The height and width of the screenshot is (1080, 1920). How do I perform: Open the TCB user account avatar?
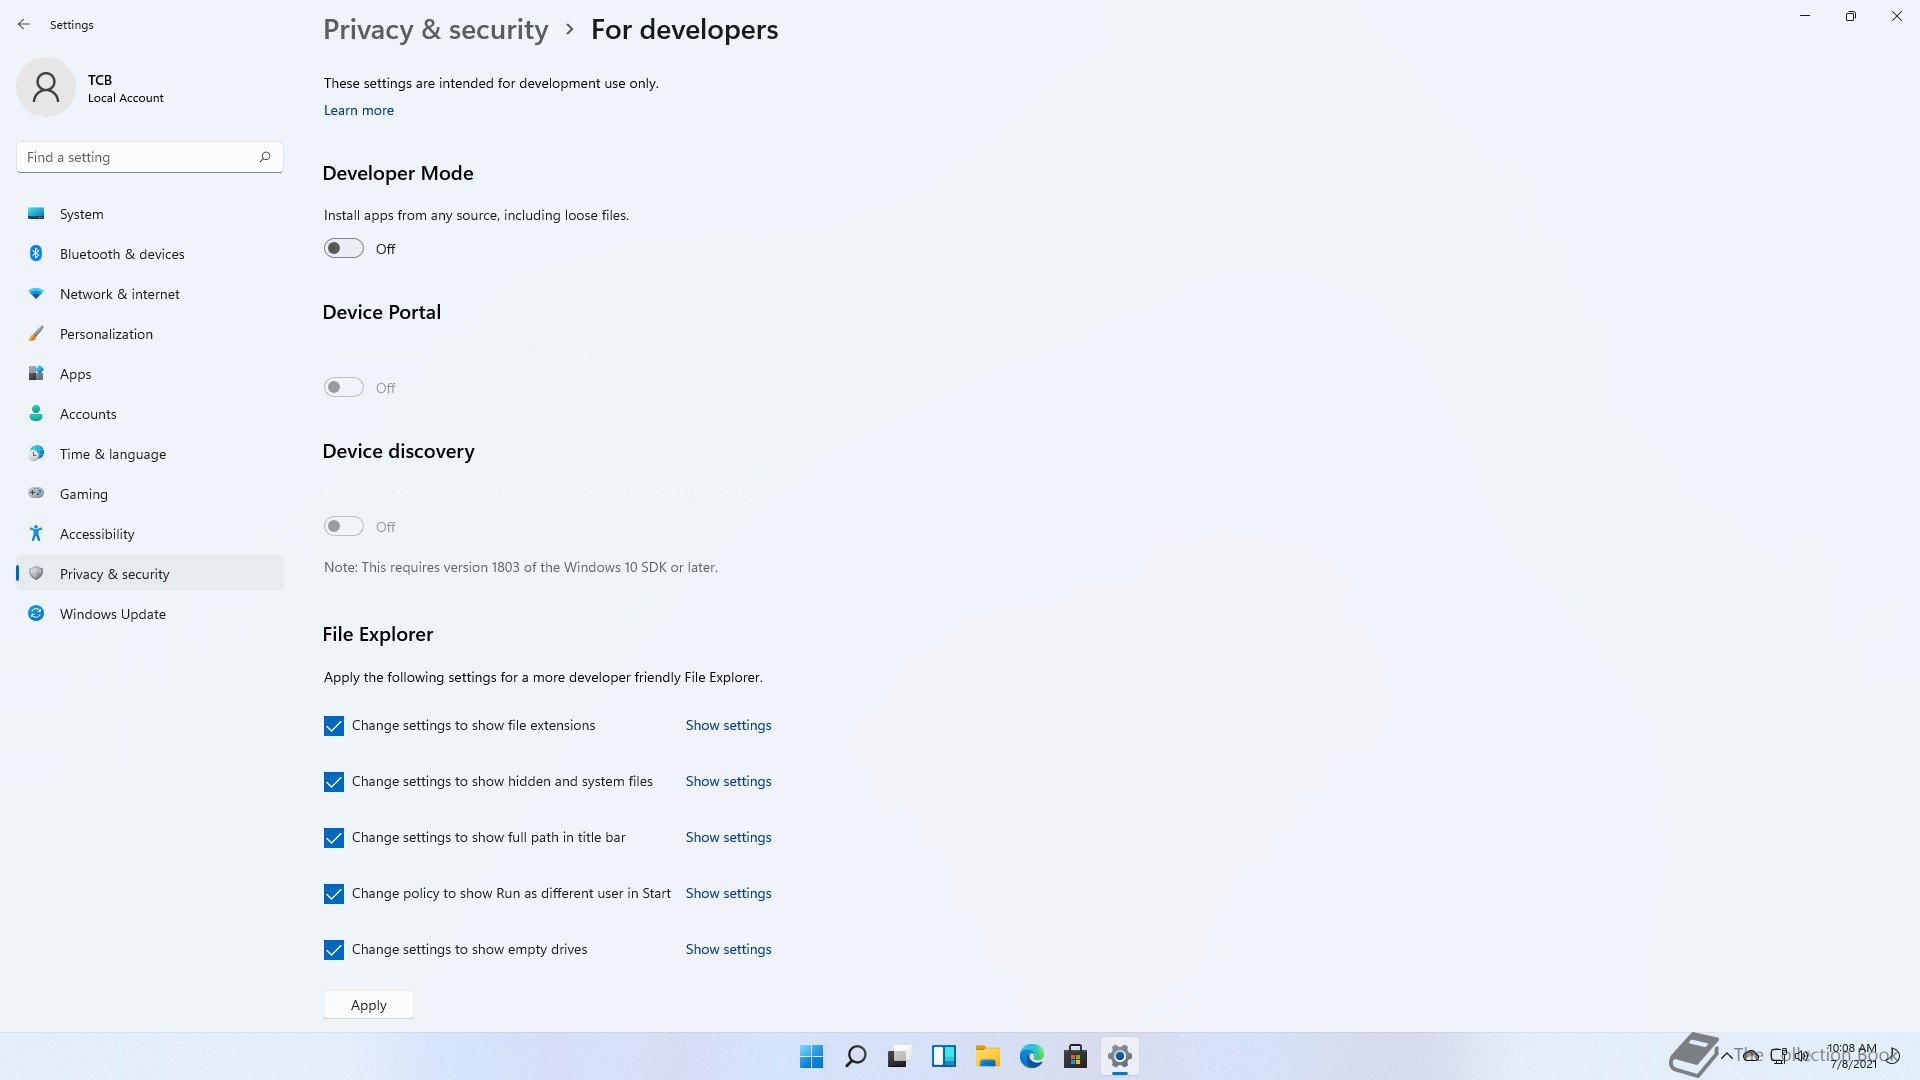[46, 87]
